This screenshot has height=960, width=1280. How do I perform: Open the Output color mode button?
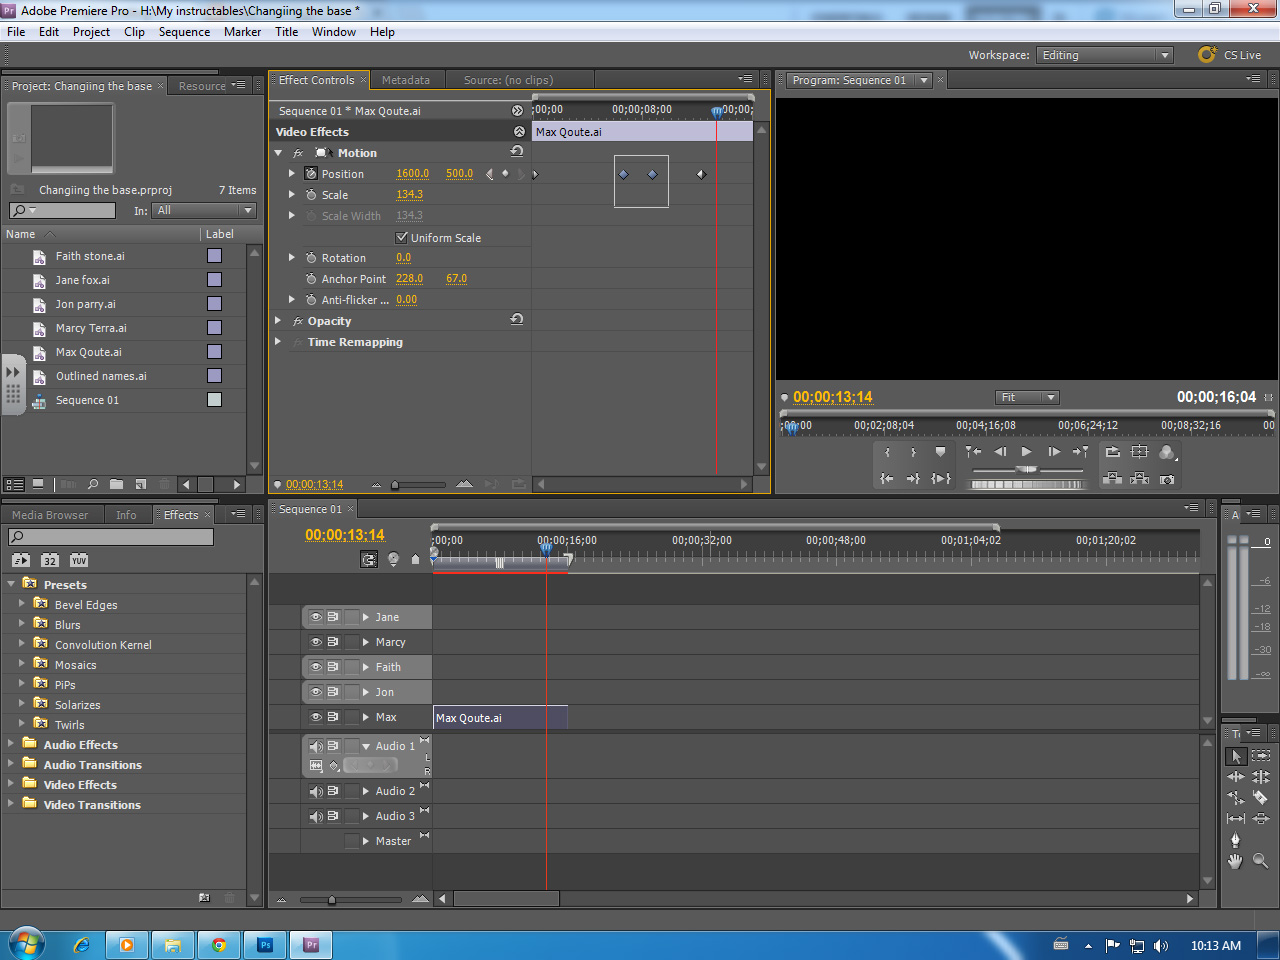[1167, 452]
